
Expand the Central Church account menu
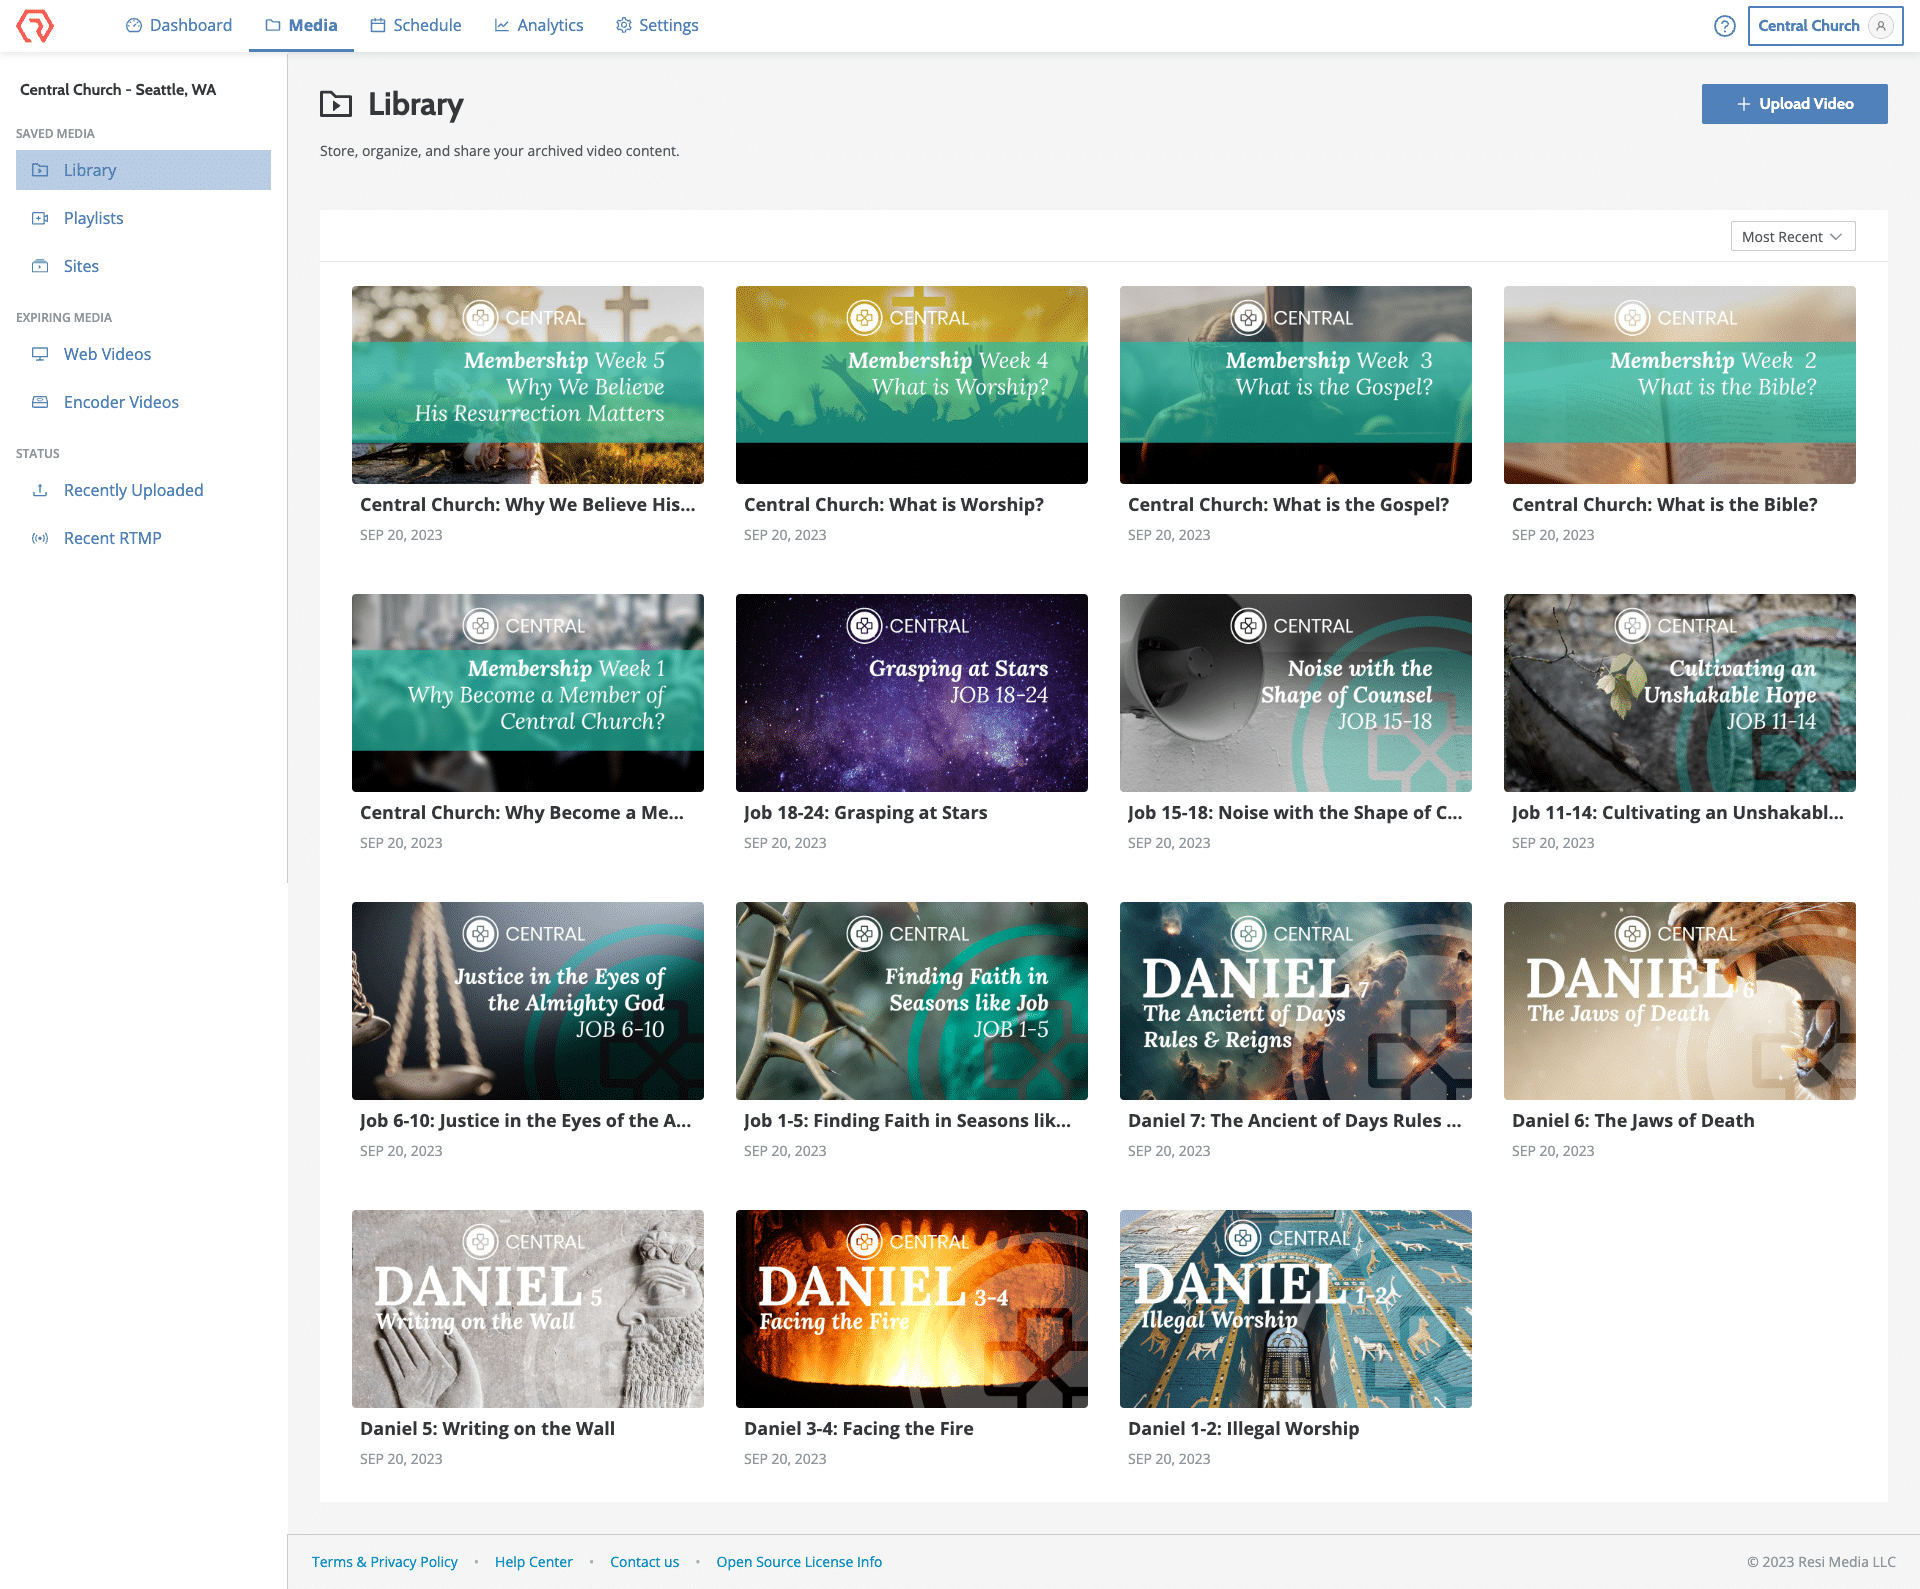tap(1809, 25)
